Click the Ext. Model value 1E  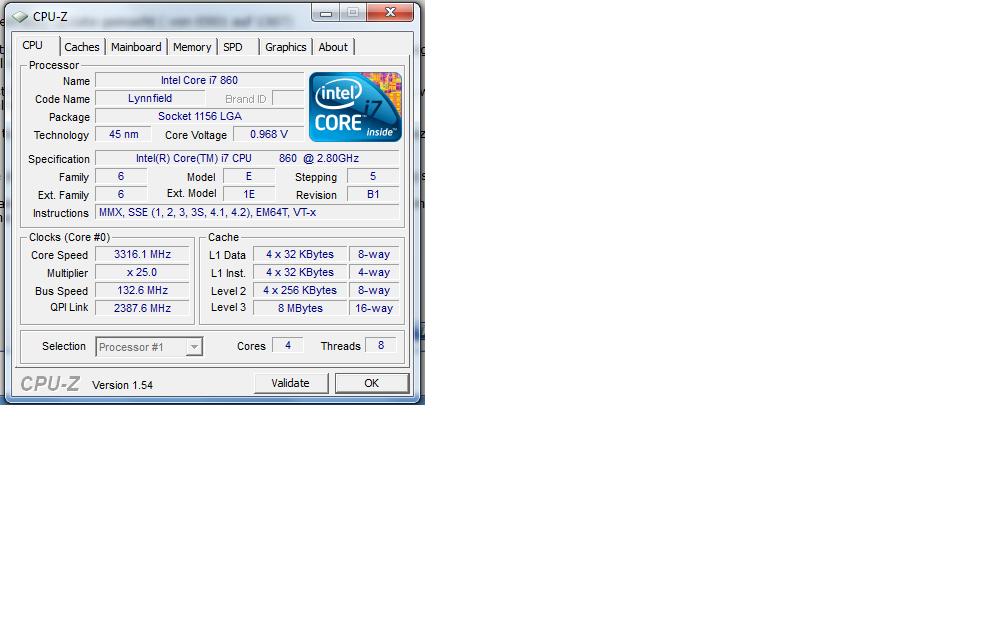pyautogui.click(x=249, y=194)
